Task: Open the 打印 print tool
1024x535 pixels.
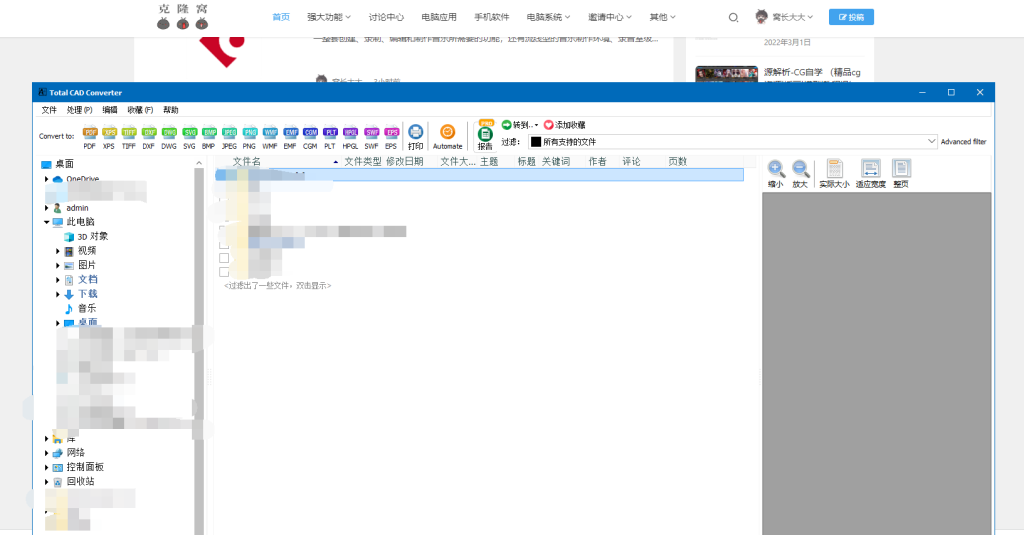Action: click(x=415, y=137)
